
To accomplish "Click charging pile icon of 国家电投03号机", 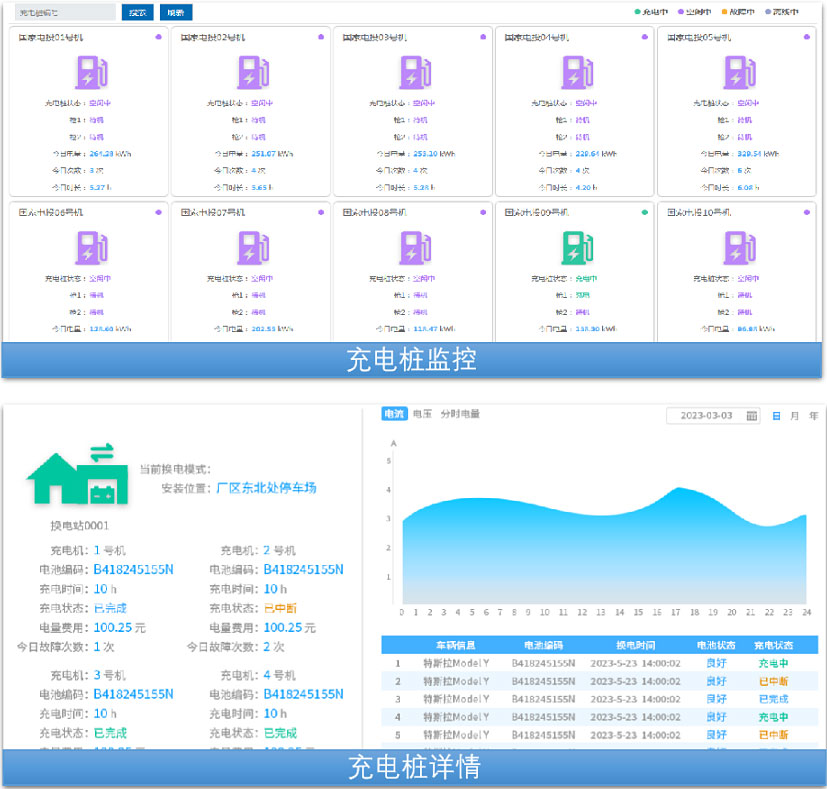I will (x=415, y=72).
